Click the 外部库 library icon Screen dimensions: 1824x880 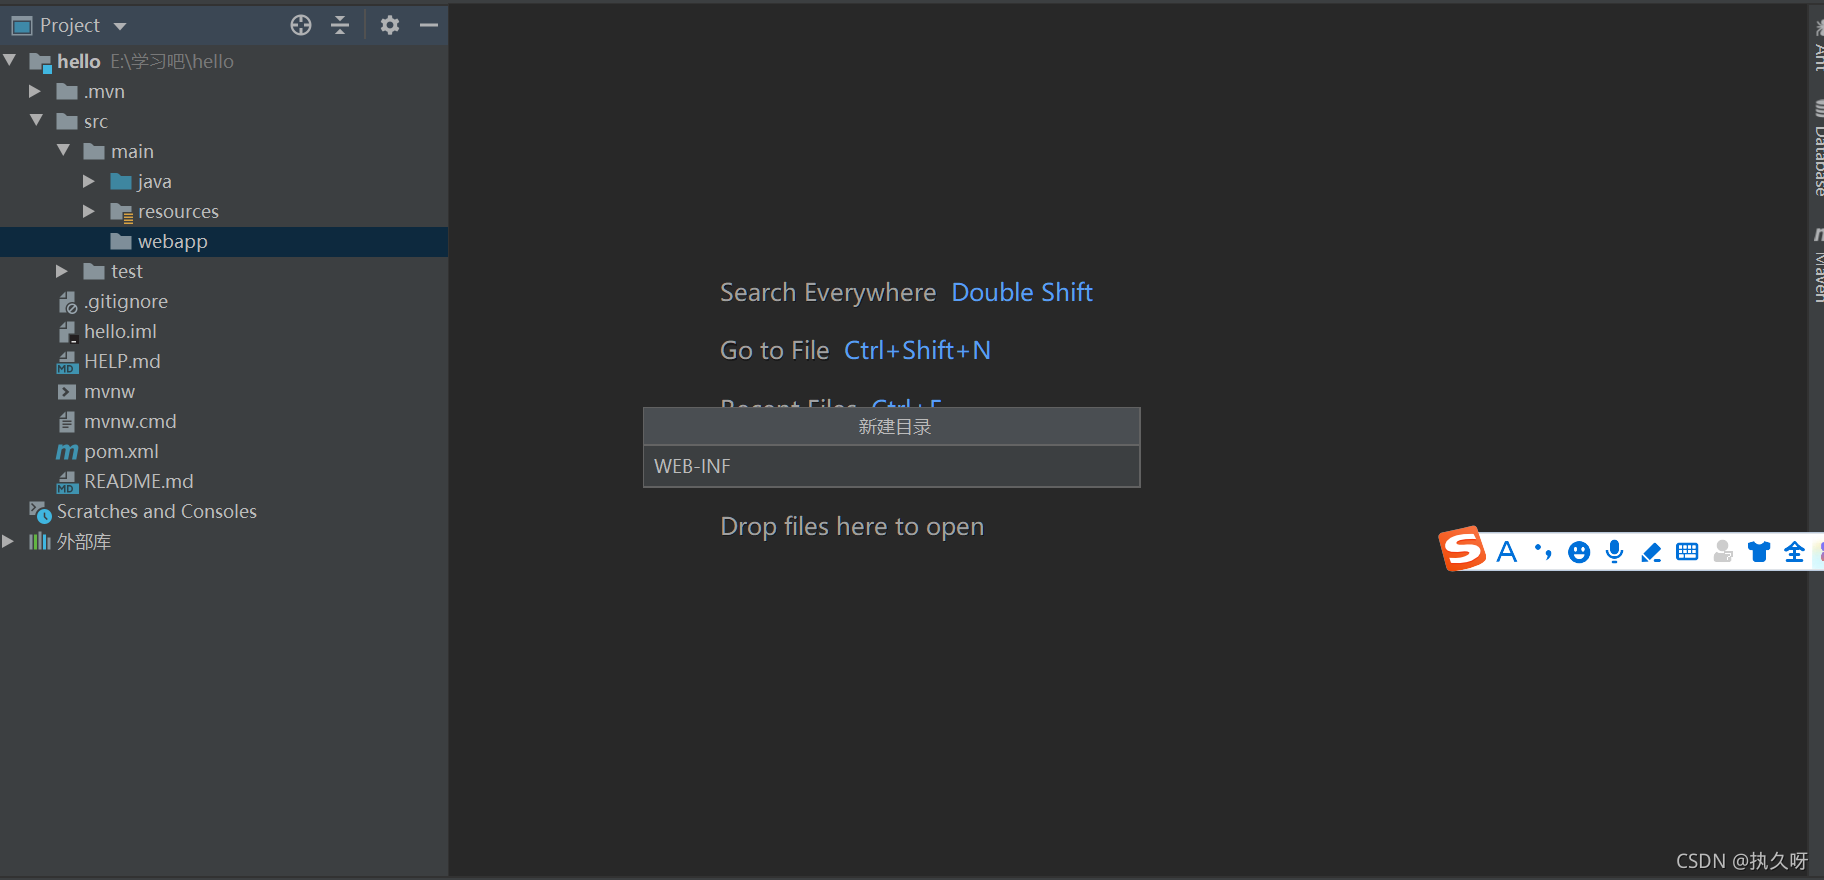[x=40, y=541]
